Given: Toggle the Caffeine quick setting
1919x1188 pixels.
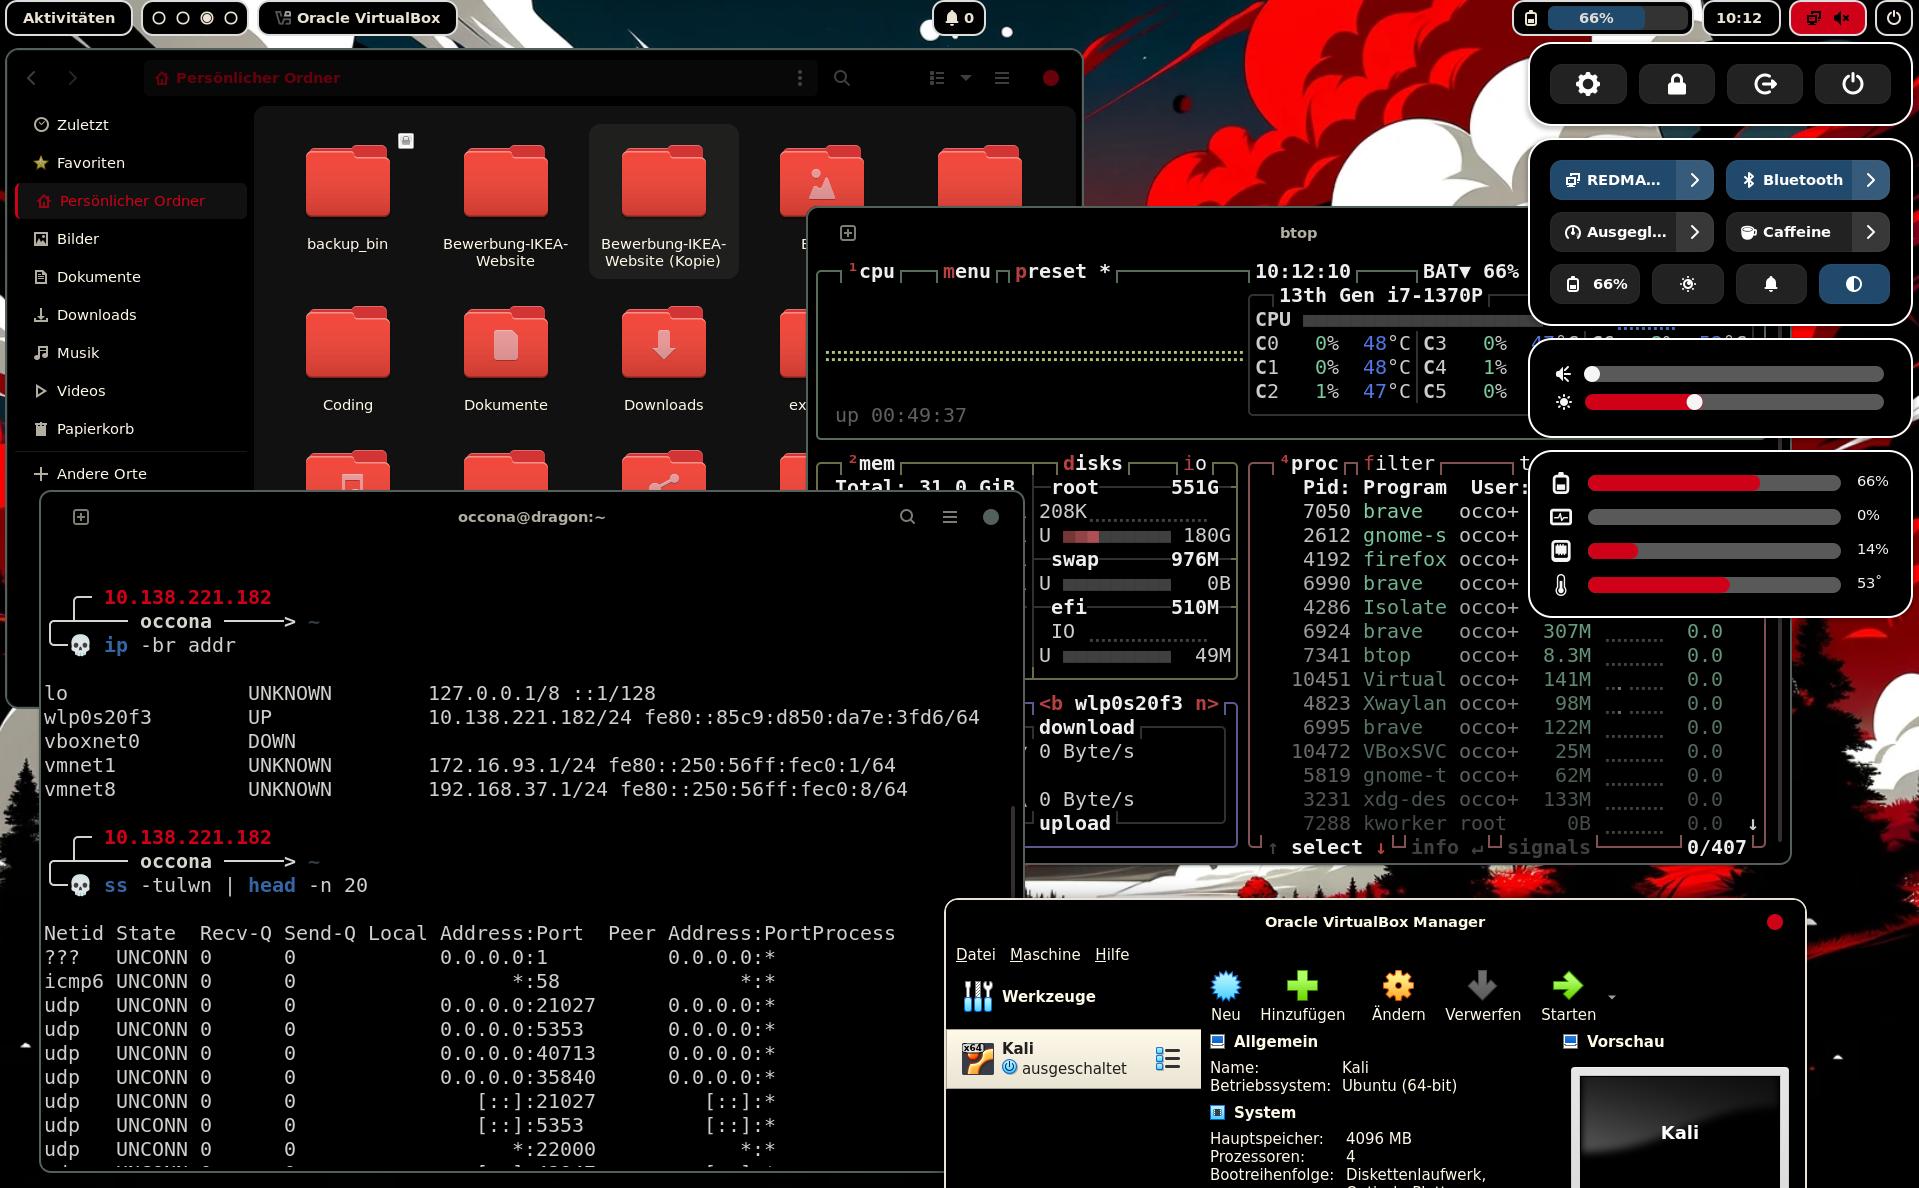Looking at the screenshot, I should (1790, 232).
